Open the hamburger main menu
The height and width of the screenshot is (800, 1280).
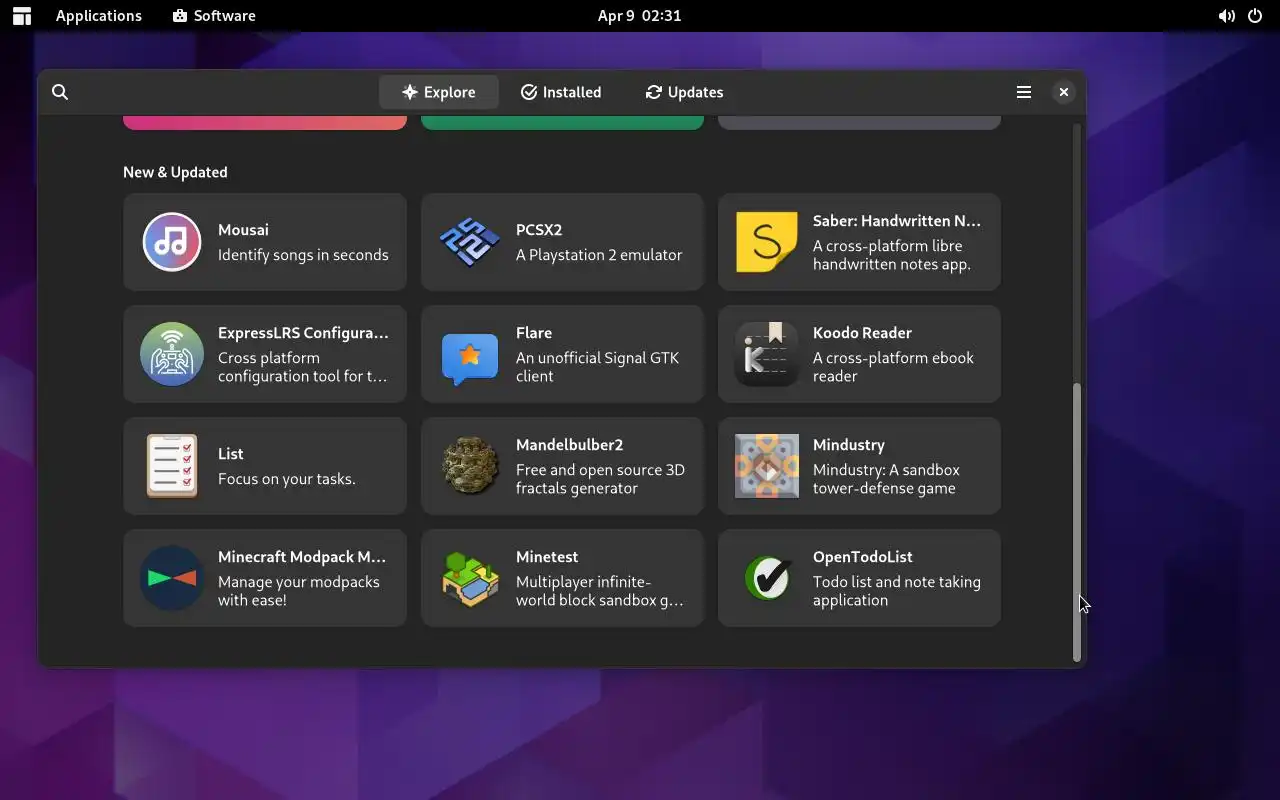pyautogui.click(x=1024, y=92)
